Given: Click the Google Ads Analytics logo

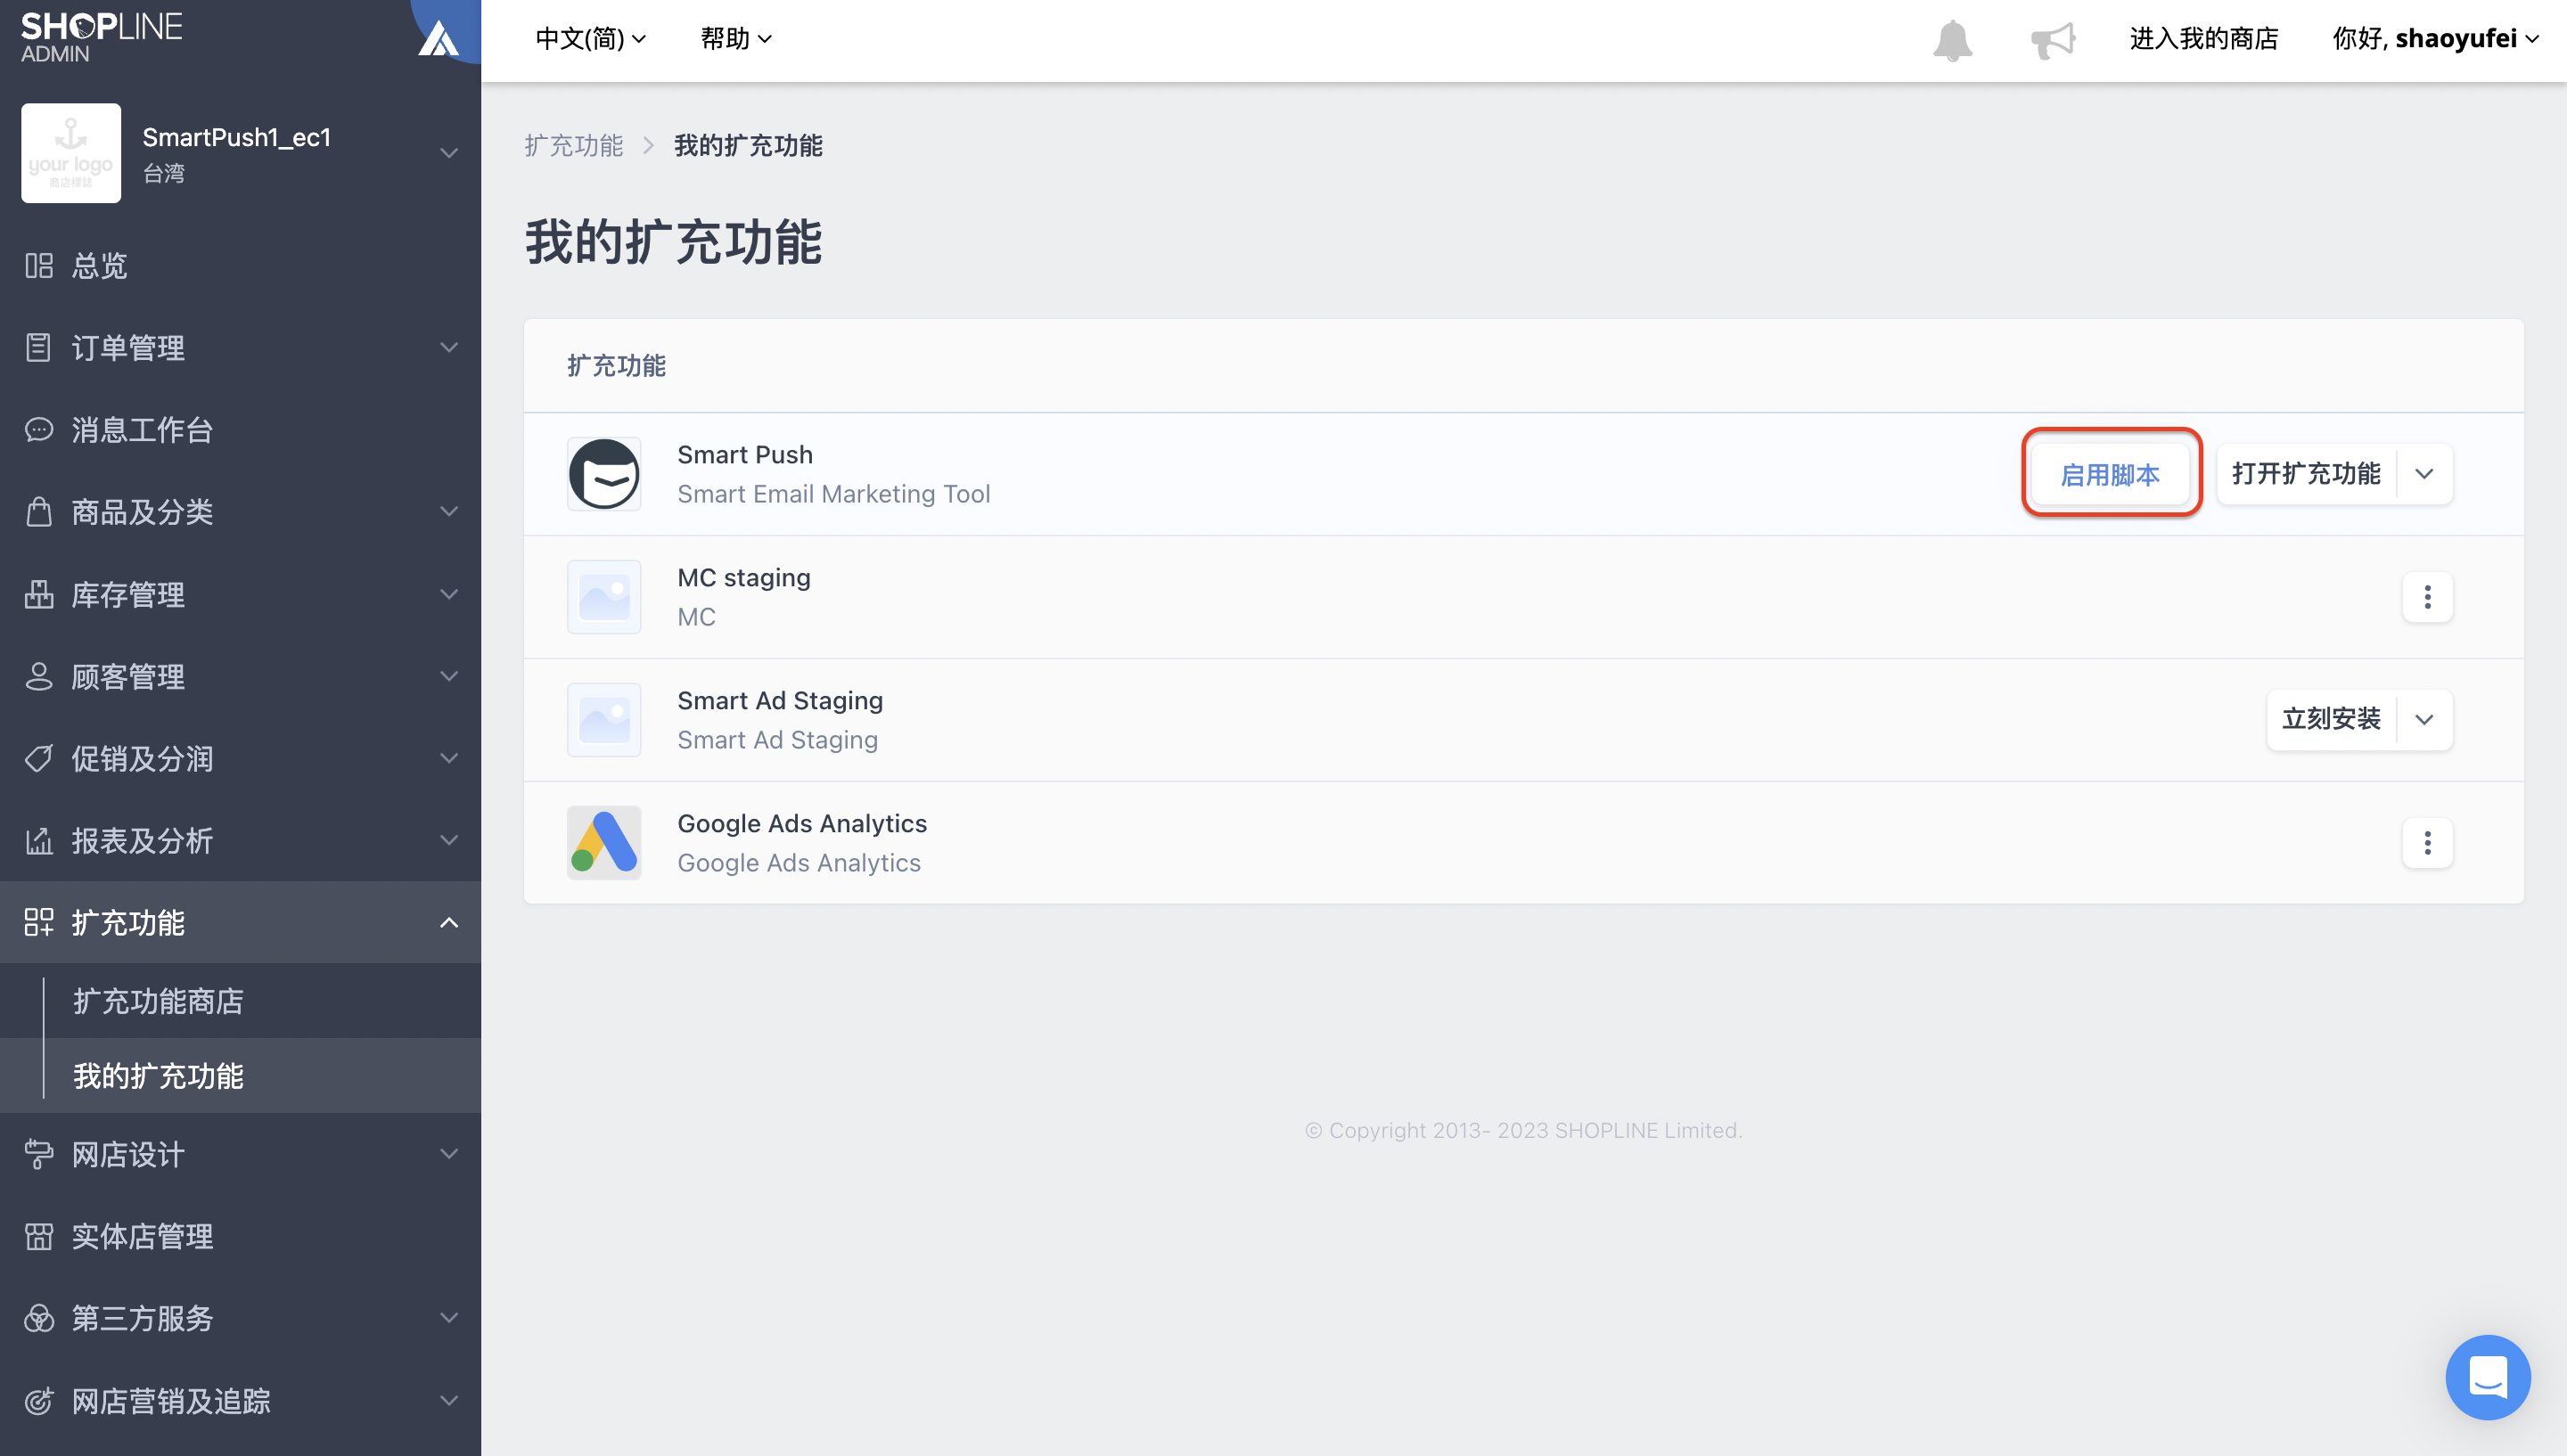Looking at the screenshot, I should point(604,843).
